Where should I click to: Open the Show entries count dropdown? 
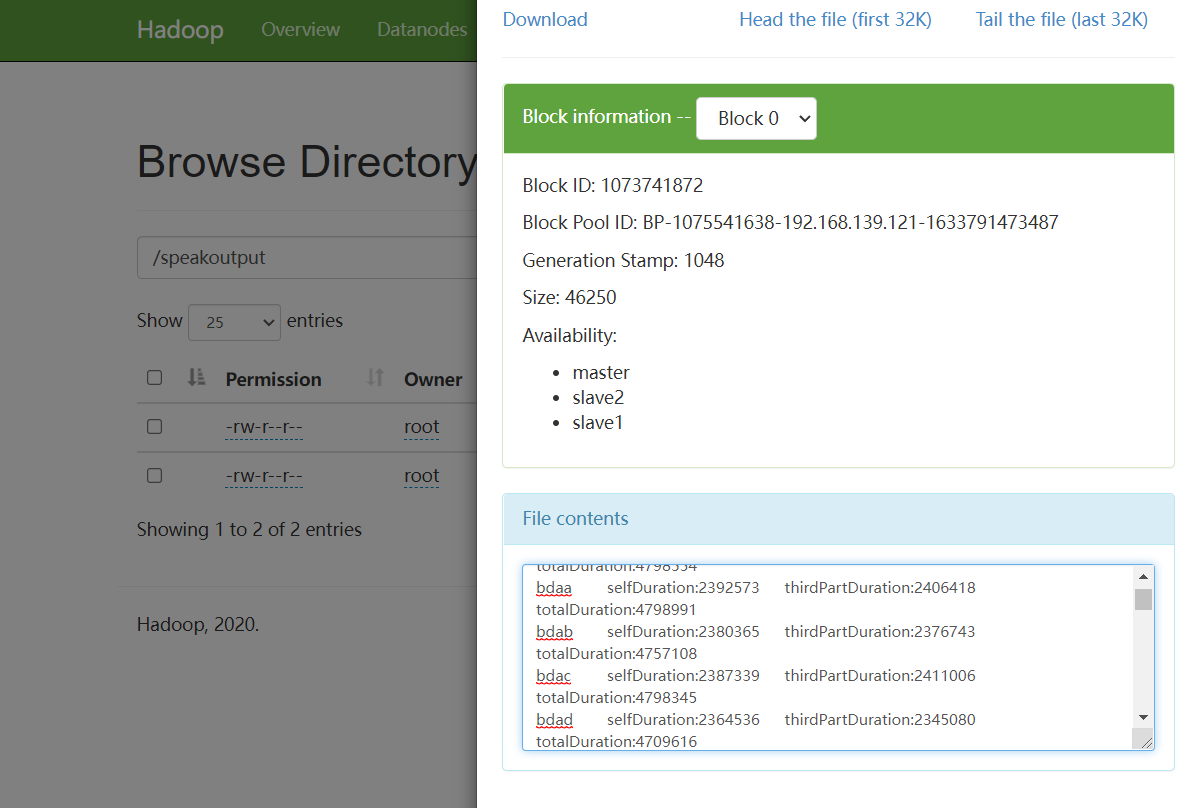point(234,322)
